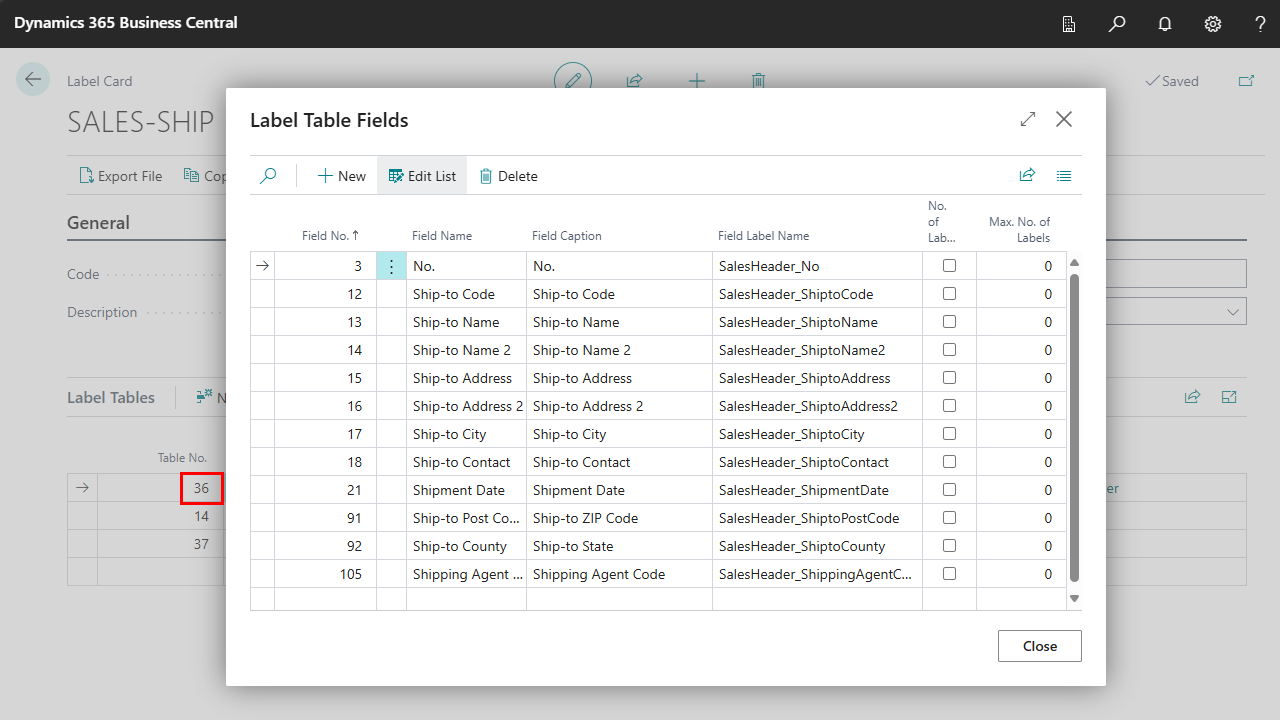
Task: Select Edit List in the dialog toolbar
Action: coord(422,176)
